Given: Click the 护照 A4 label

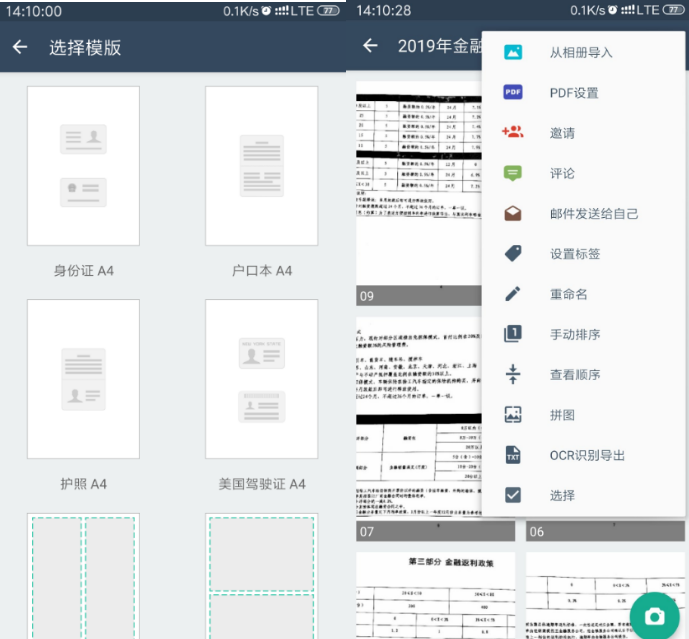Looking at the screenshot, I should tap(83, 484).
